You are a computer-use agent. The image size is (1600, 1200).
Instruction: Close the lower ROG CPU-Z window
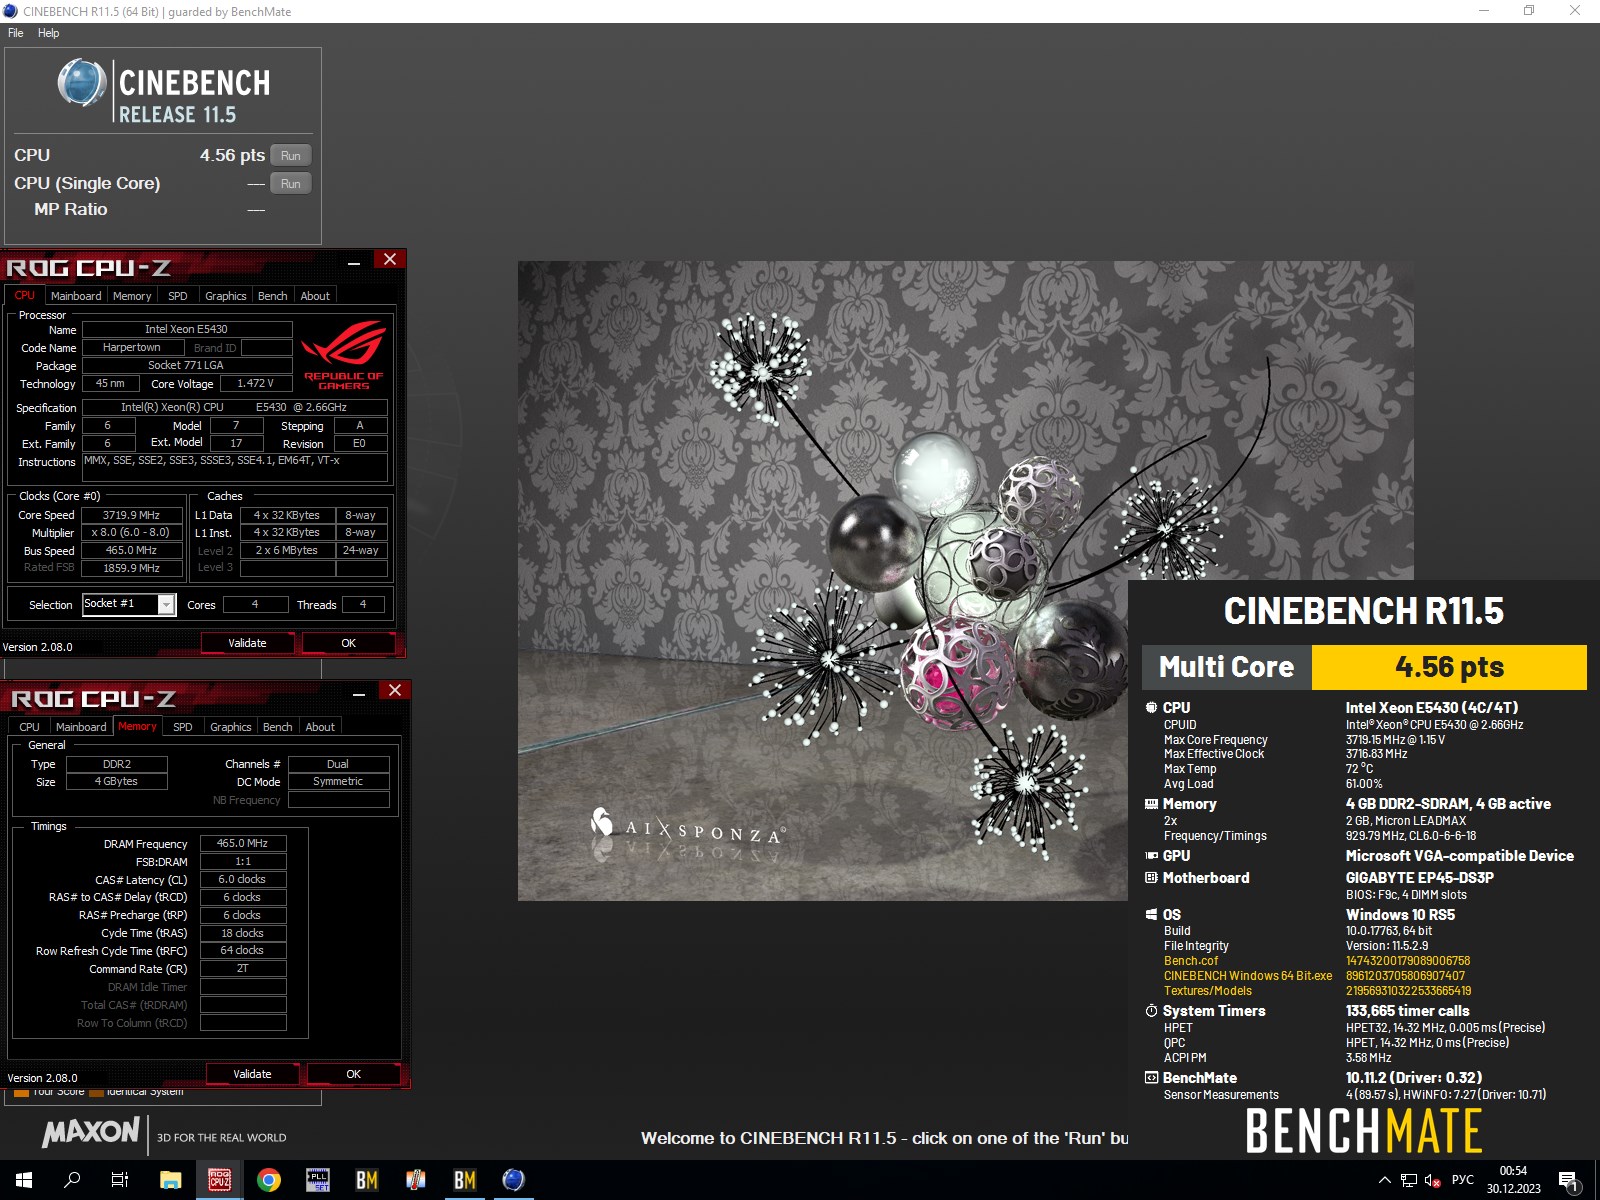pos(395,691)
